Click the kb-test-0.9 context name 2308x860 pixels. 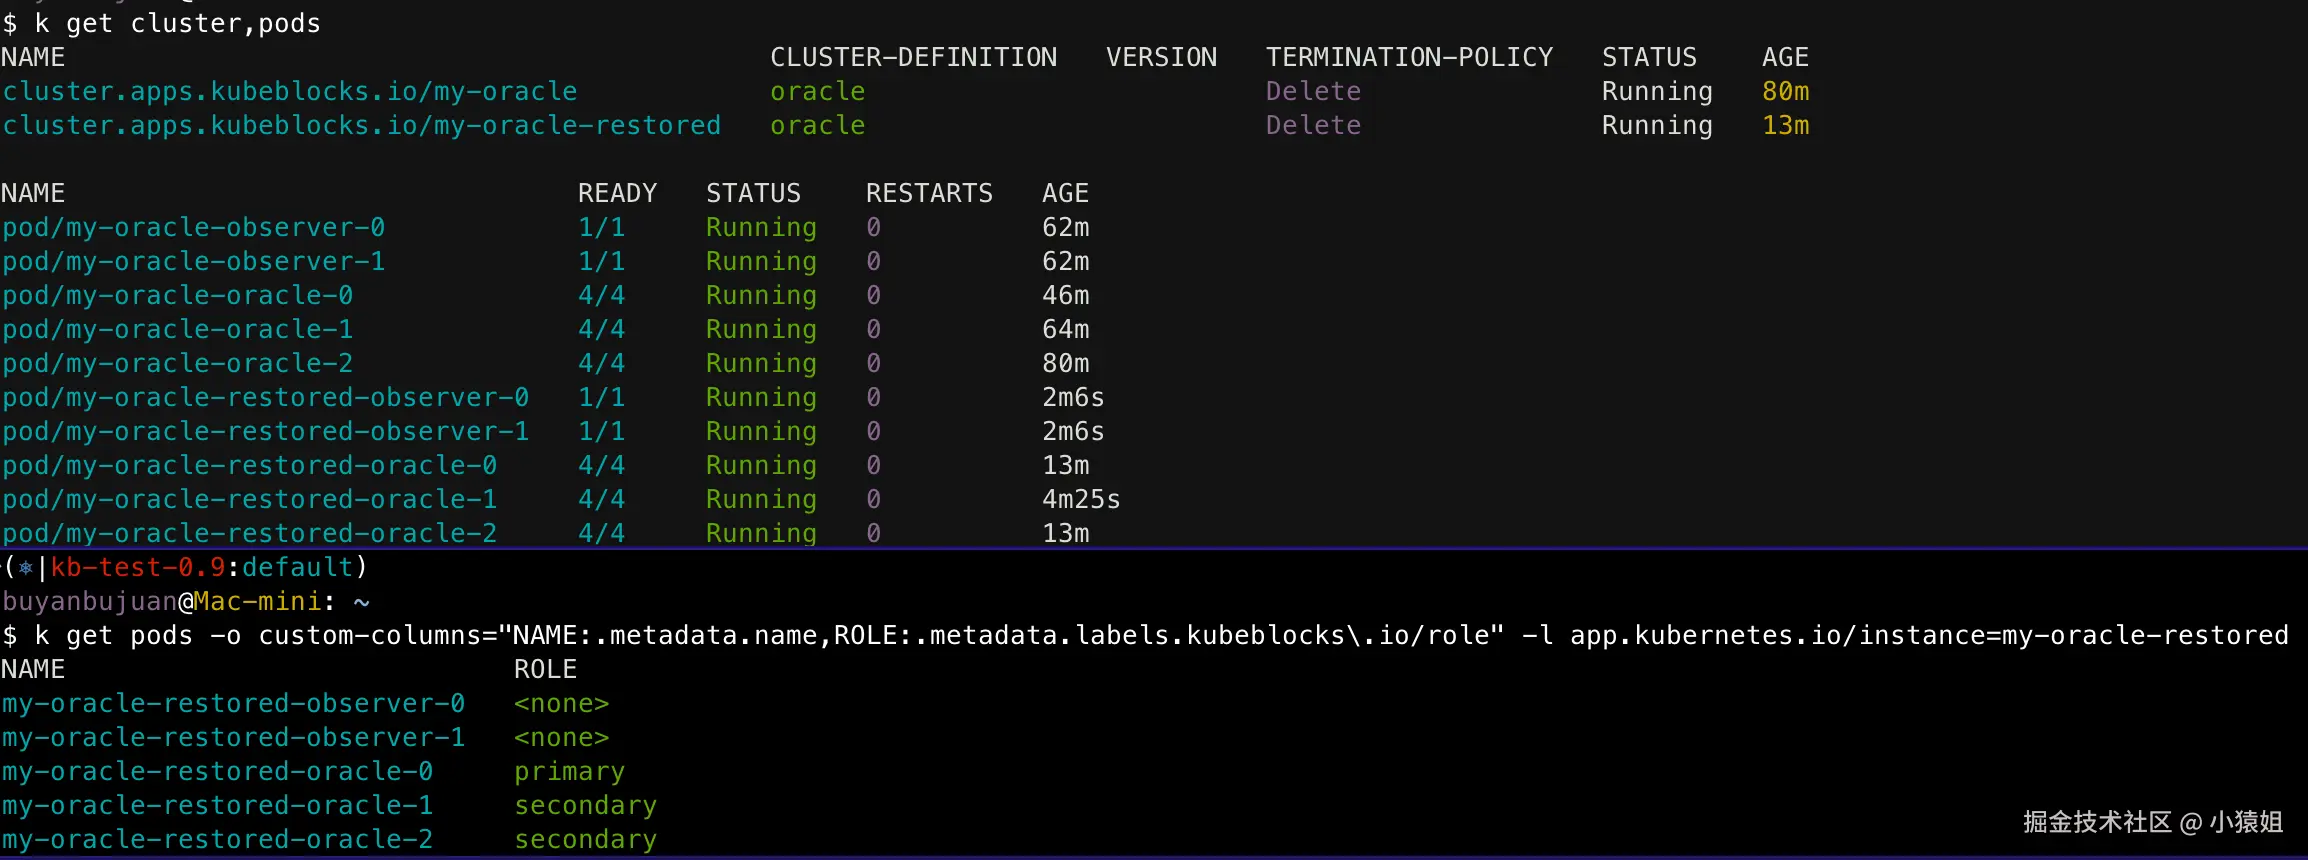138,568
